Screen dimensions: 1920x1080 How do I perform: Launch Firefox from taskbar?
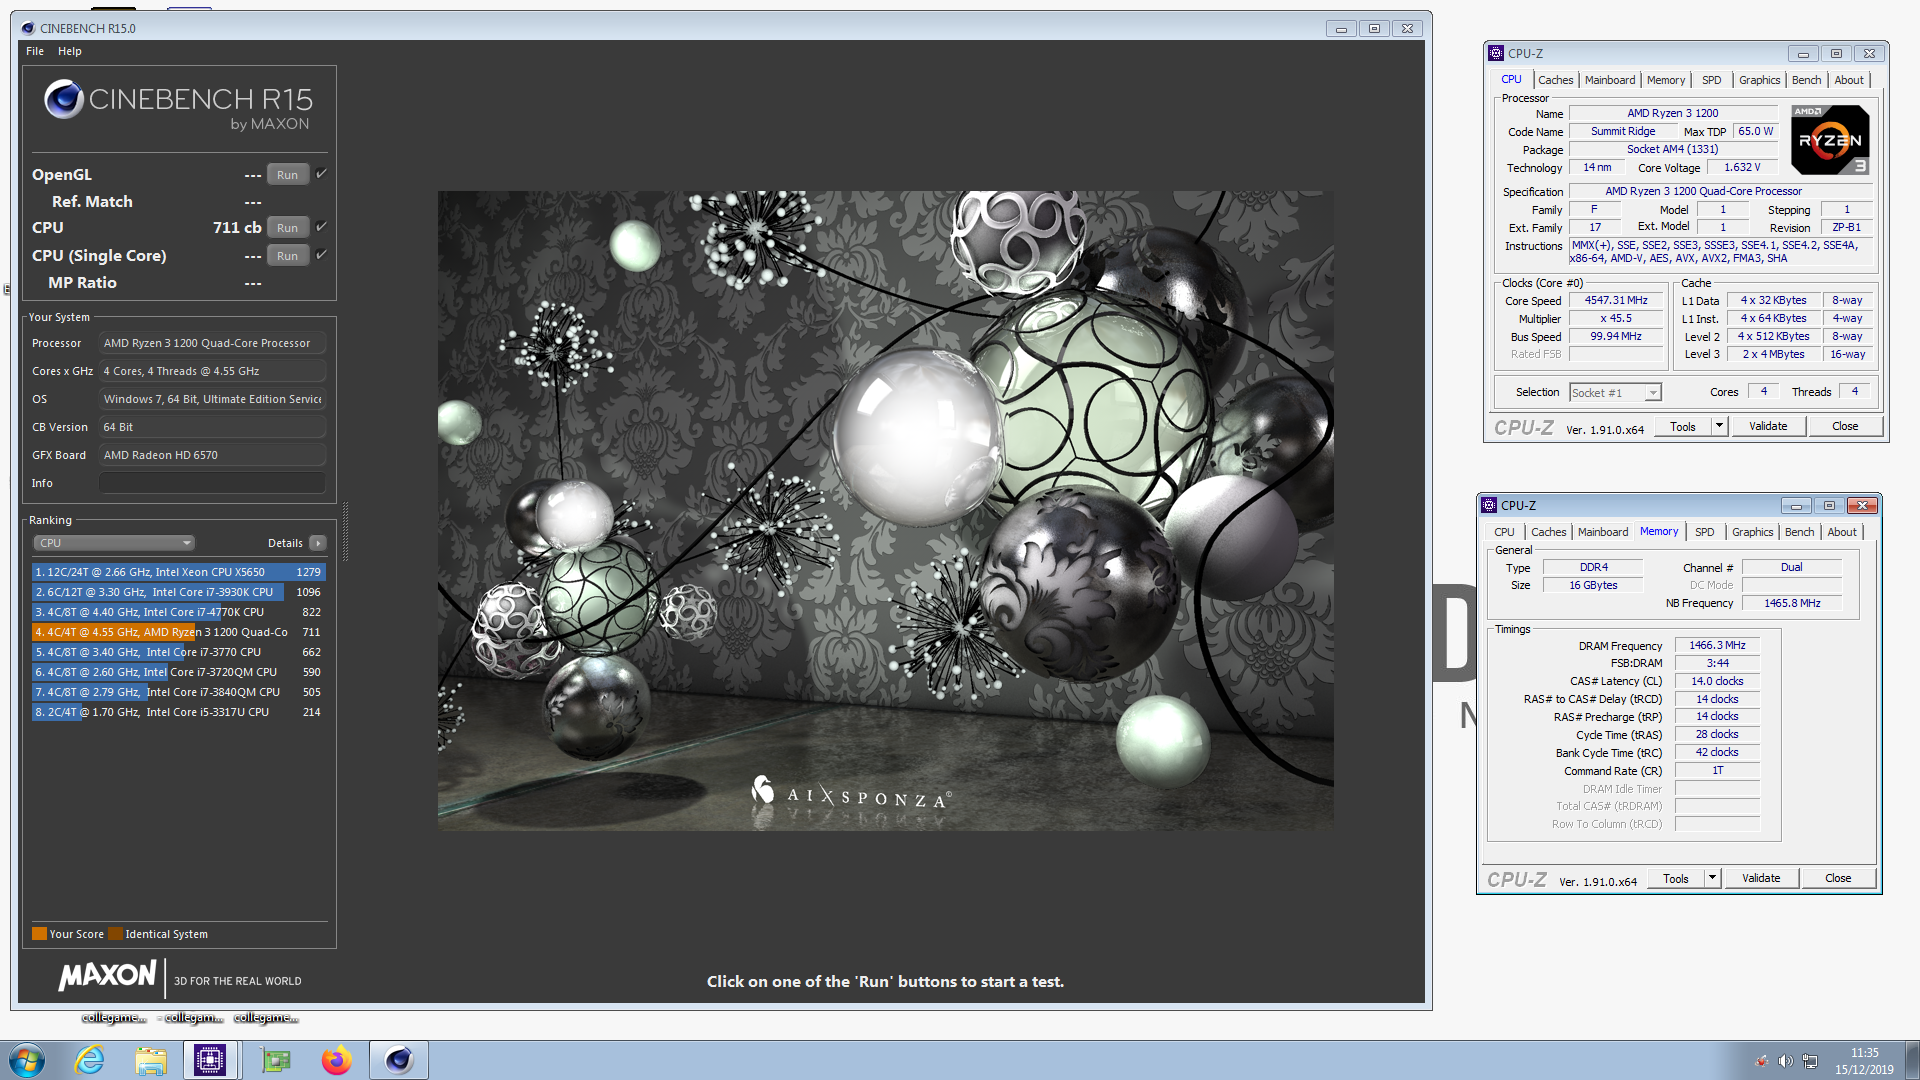coord(336,1060)
